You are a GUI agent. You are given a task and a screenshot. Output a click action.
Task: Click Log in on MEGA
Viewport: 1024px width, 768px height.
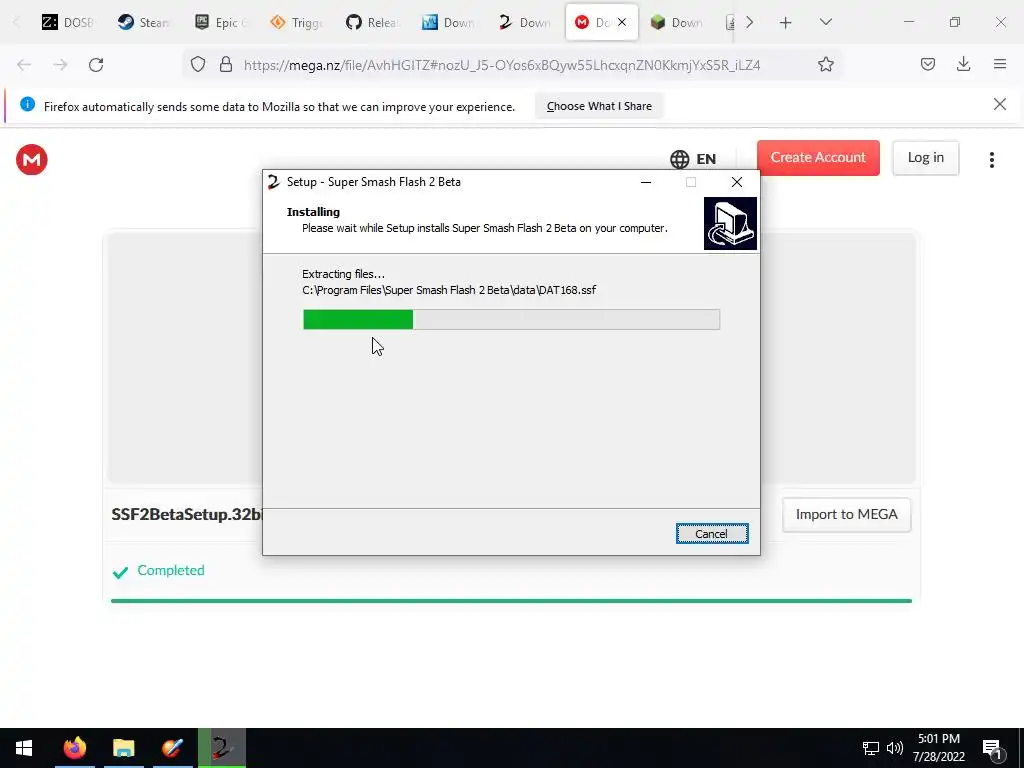[x=925, y=157]
